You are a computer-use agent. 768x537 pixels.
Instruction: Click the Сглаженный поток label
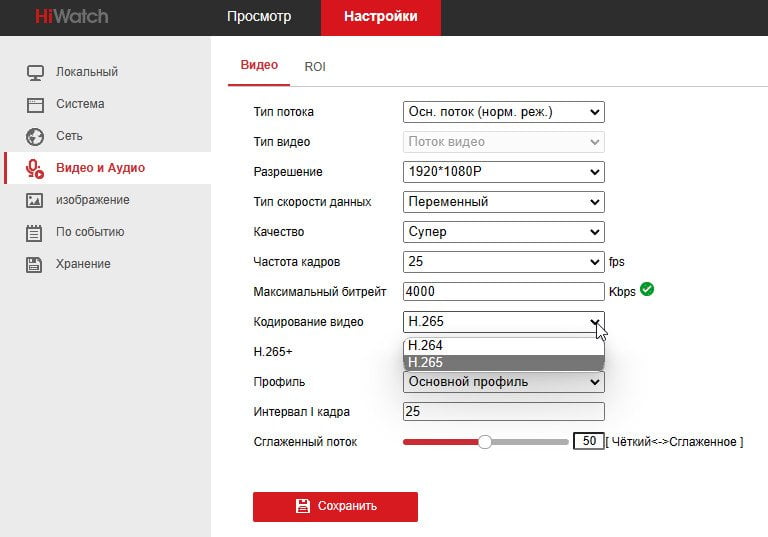coord(305,442)
